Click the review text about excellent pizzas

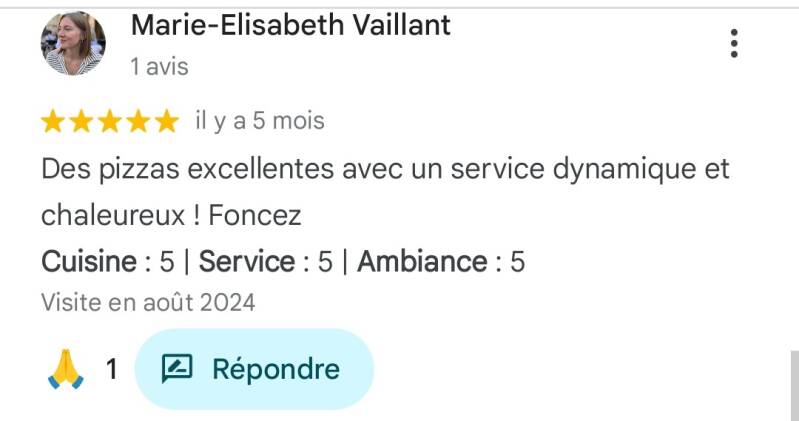[x=385, y=169]
